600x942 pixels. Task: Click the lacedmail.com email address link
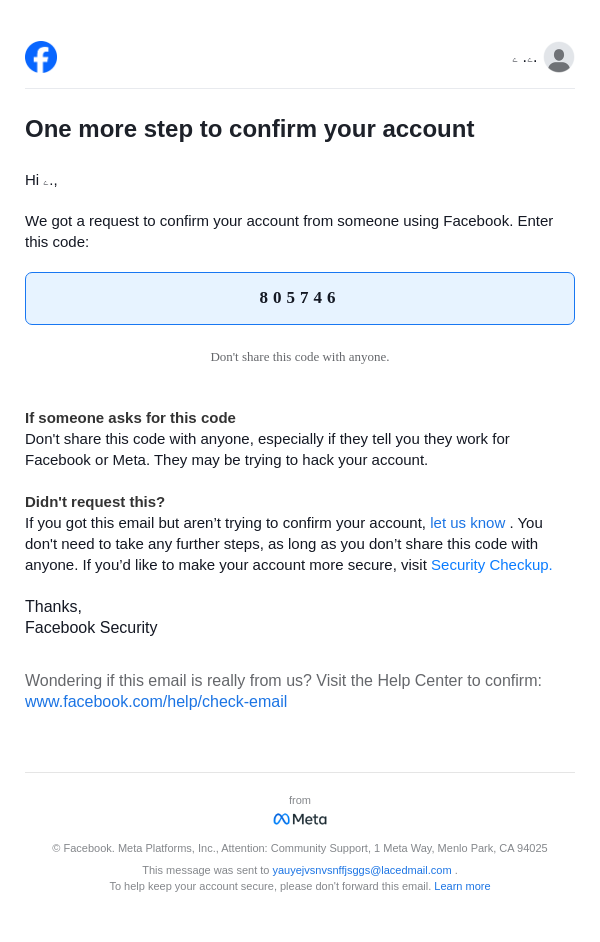[x=362, y=870]
